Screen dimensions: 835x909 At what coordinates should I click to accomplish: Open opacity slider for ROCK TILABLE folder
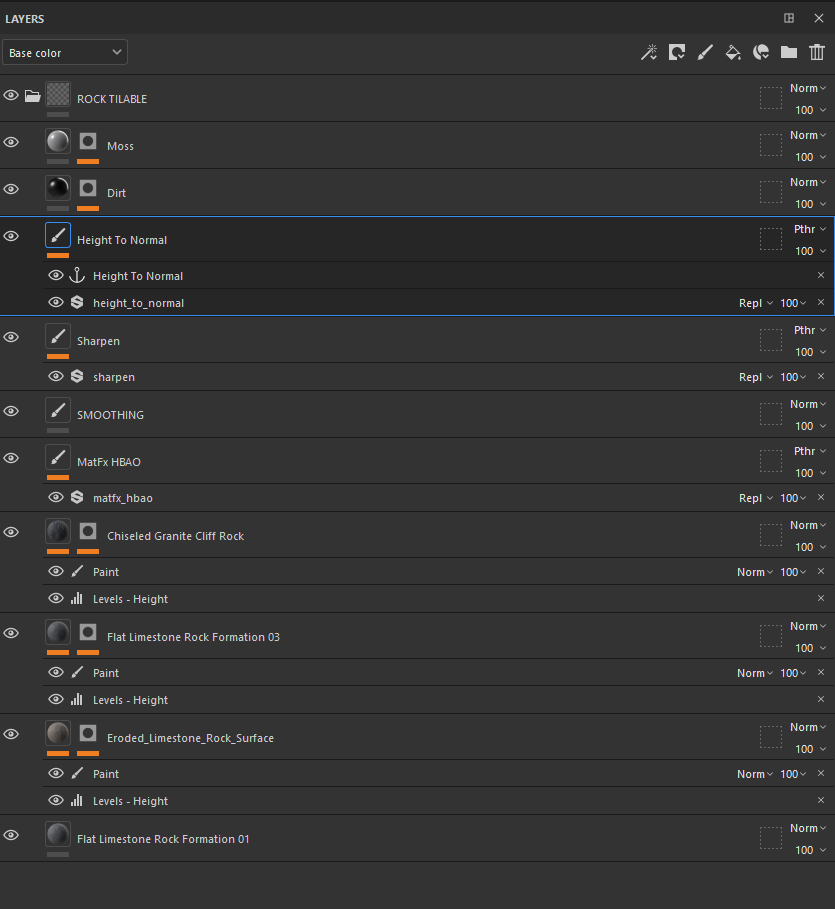[x=810, y=110]
